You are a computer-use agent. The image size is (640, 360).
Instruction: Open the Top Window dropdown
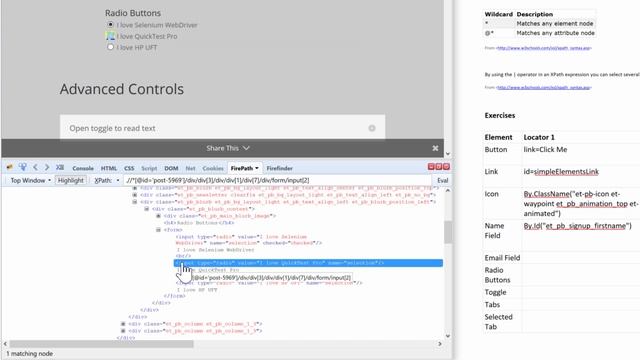31,180
